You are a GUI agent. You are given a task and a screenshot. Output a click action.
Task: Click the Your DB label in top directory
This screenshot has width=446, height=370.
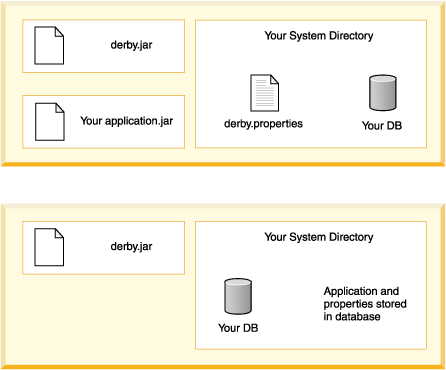382,125
